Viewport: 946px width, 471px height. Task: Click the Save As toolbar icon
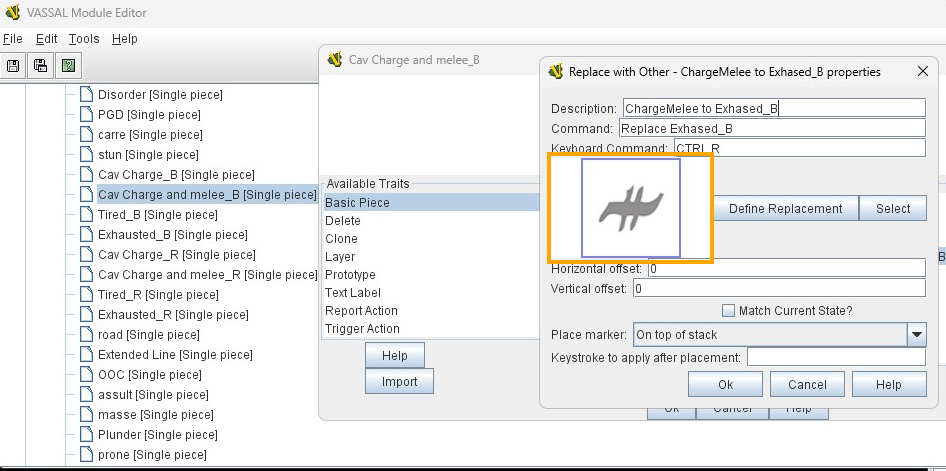[41, 66]
